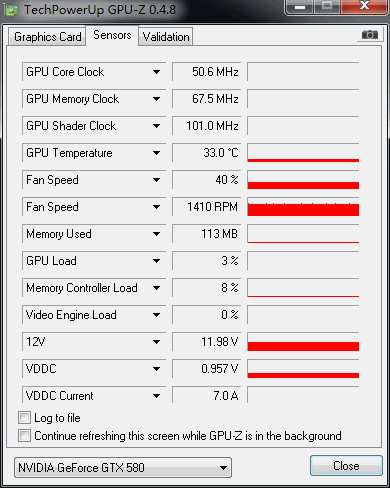The width and height of the screenshot is (390, 488).
Task: Open the VDDC Current dropdown arrow
Action: coord(156,396)
